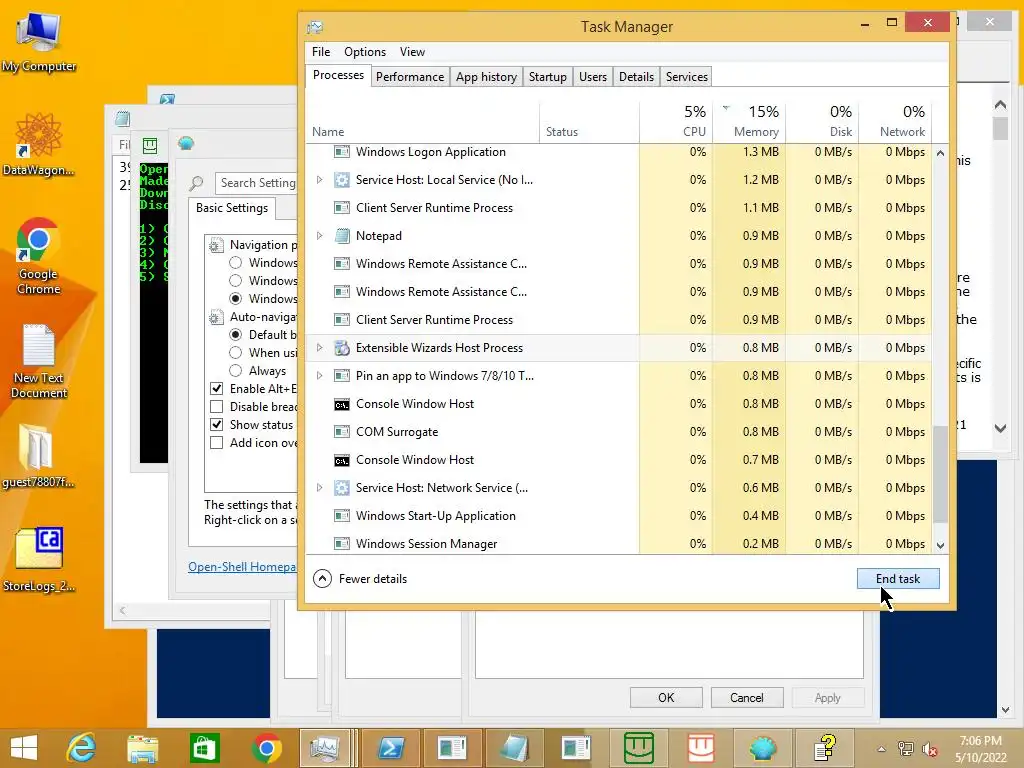Switch to Notepad taskbar button

point(515,748)
